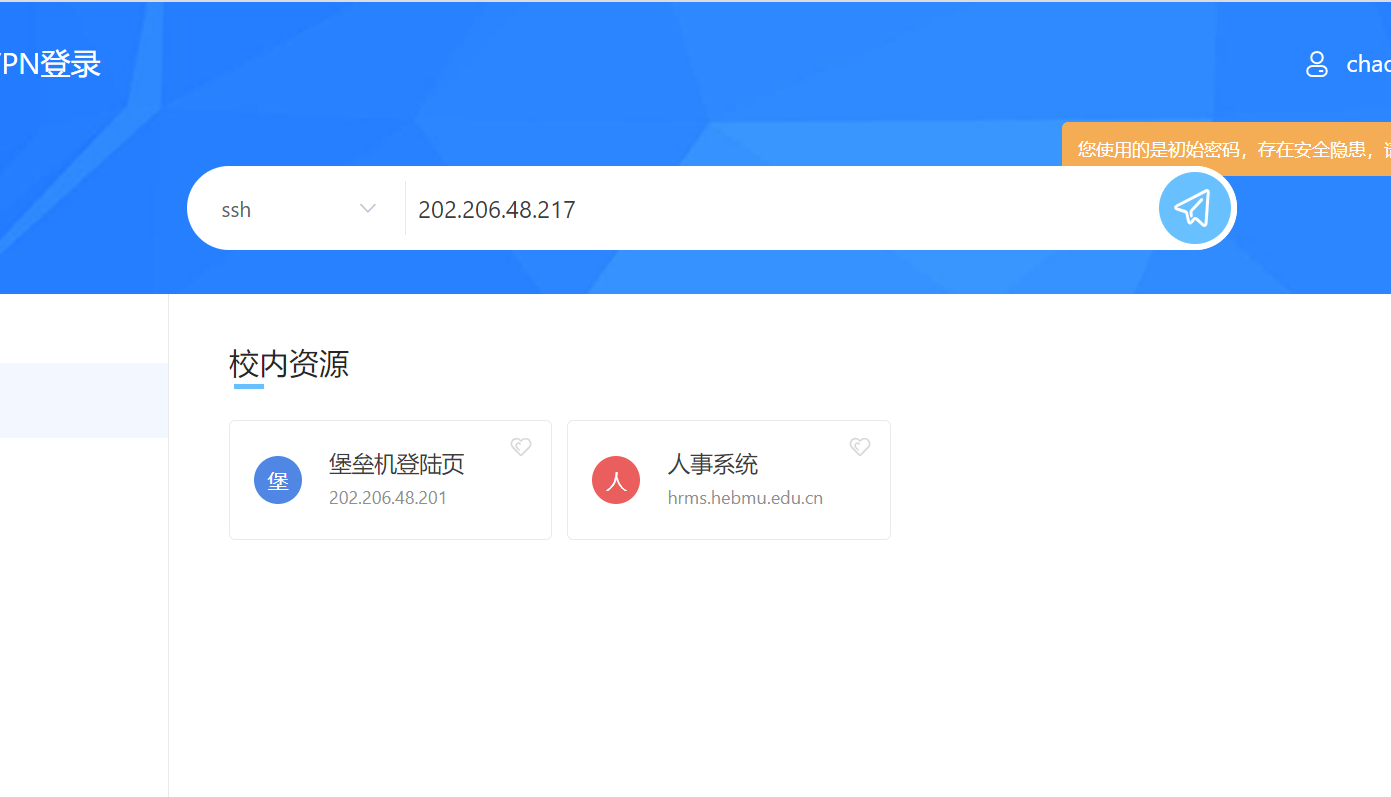Click the 堡 icon on 堡垒机登陆页 card
Screen dimensions: 1391x797
pyautogui.click(x=277, y=479)
